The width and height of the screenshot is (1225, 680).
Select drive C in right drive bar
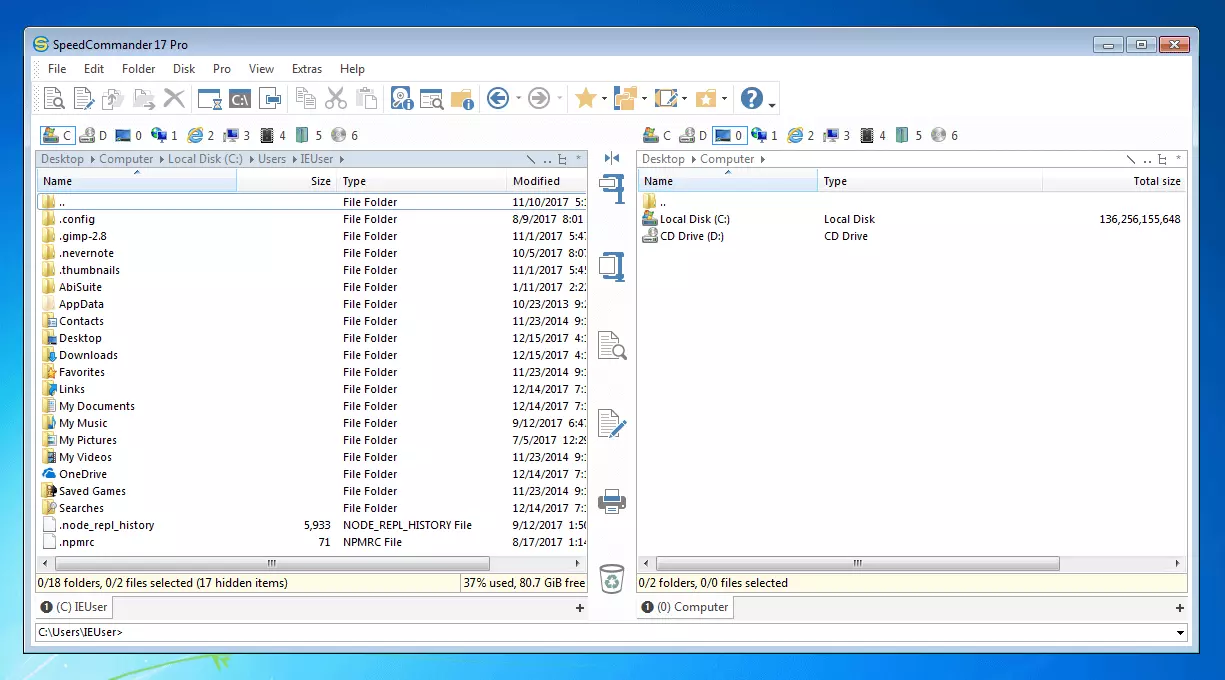(x=657, y=135)
